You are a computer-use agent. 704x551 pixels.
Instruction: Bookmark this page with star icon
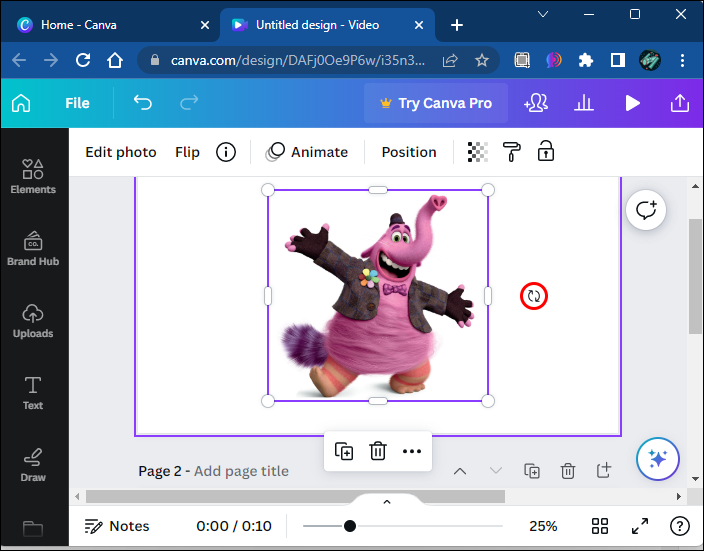(x=481, y=60)
